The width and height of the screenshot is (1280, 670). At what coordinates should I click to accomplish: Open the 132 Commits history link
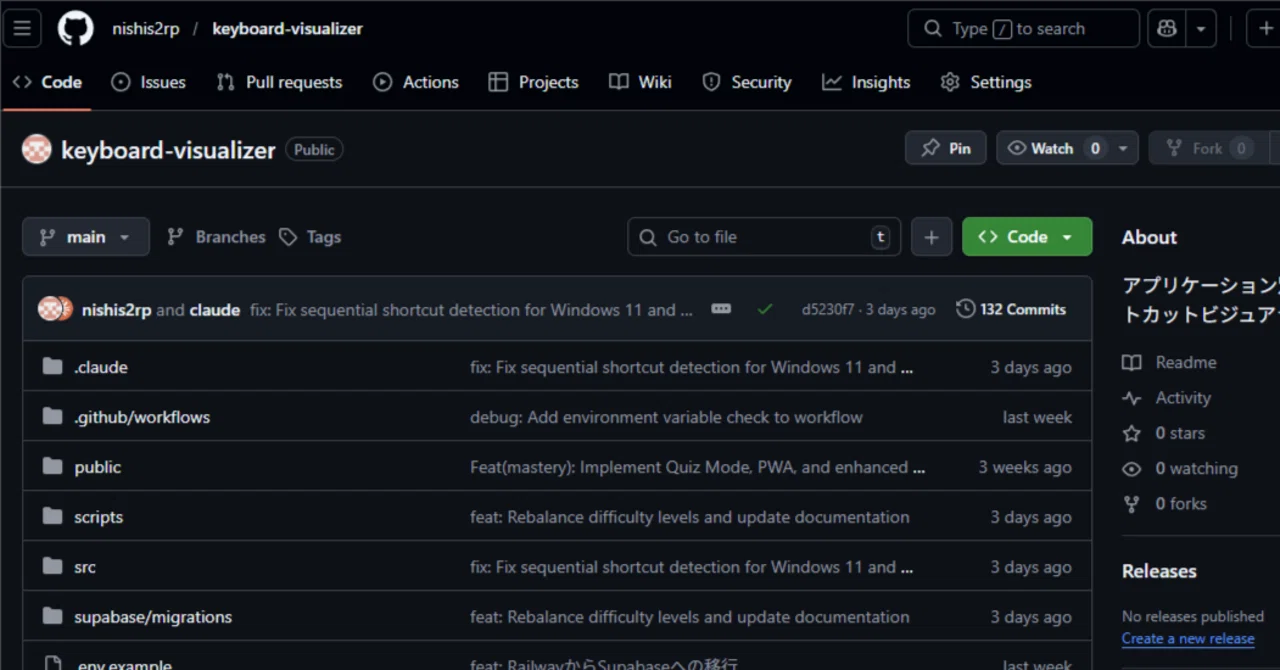click(1011, 309)
